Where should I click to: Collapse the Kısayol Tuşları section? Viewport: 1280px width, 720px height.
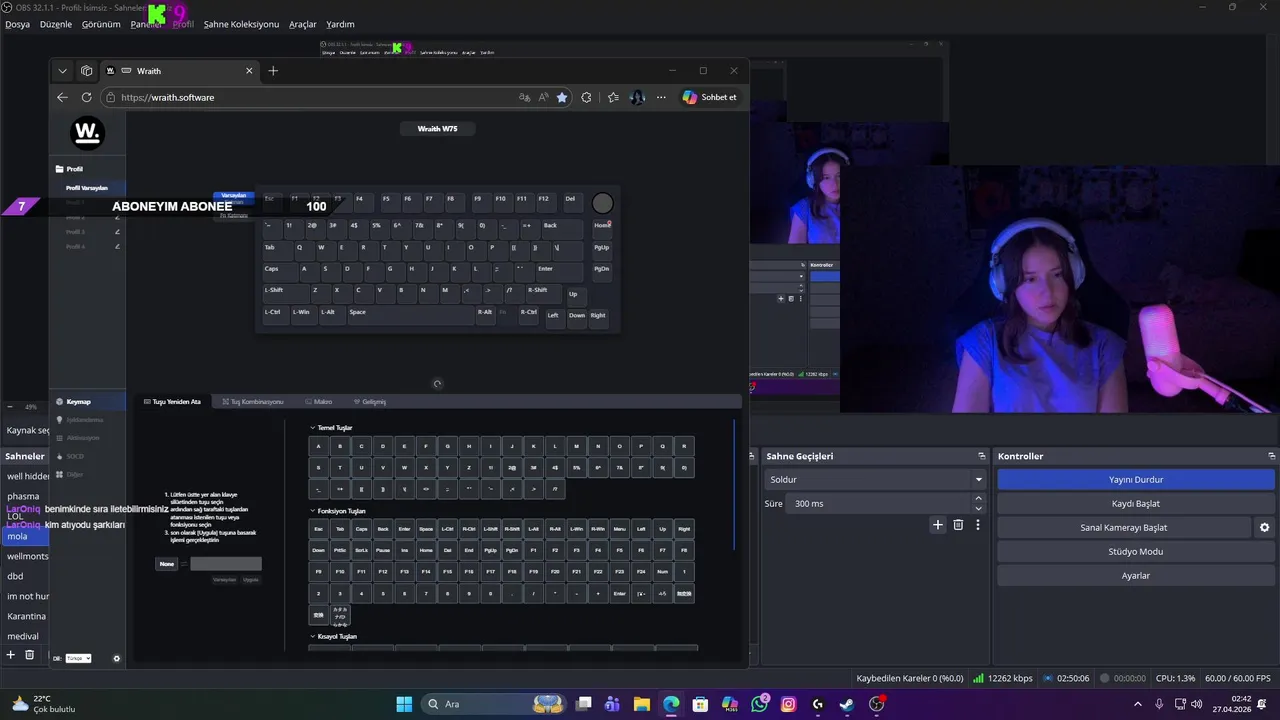click(333, 637)
